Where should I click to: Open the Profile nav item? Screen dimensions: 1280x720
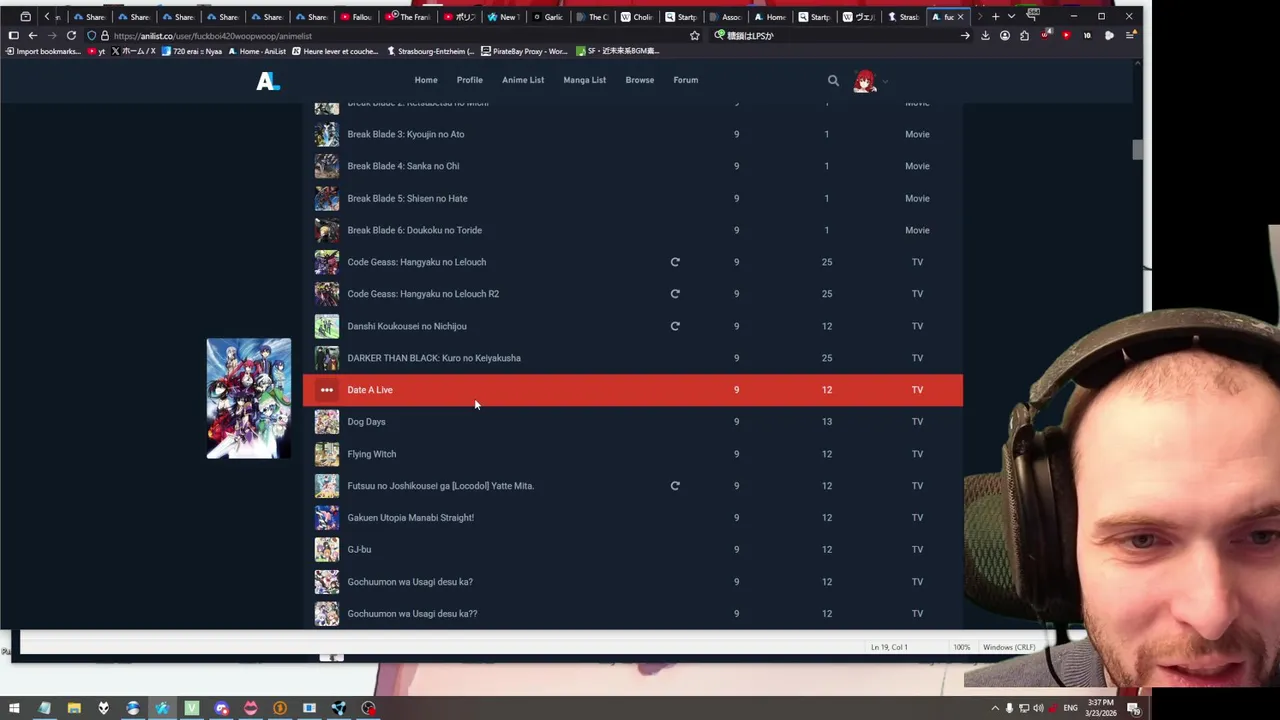coord(469,80)
